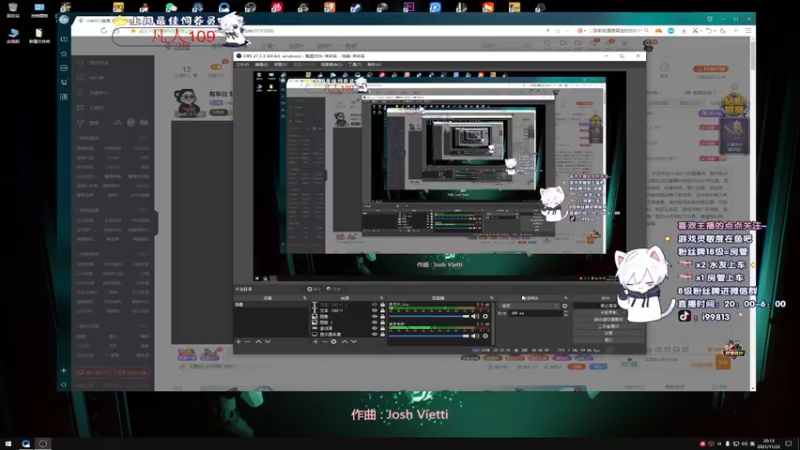Add a new source in OBS
800x450 pixels.
point(315,341)
